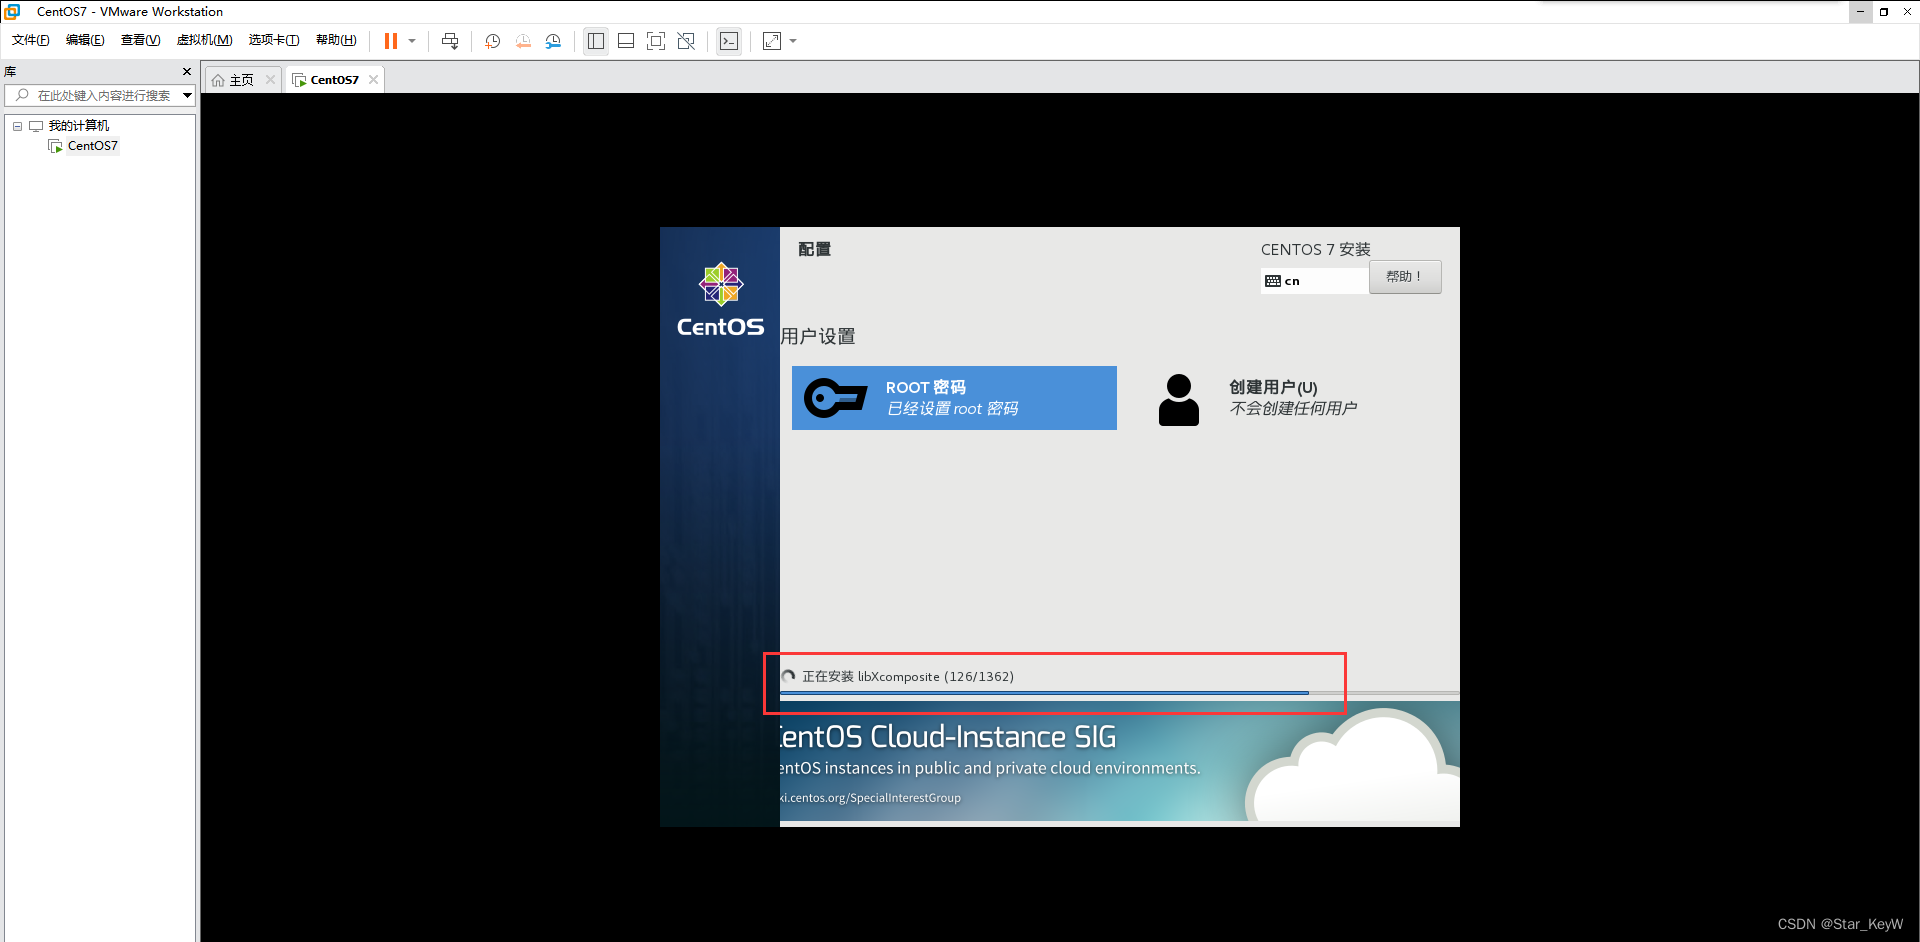The width and height of the screenshot is (1920, 942).
Task: Open the 文件(F) menu
Action: point(31,40)
